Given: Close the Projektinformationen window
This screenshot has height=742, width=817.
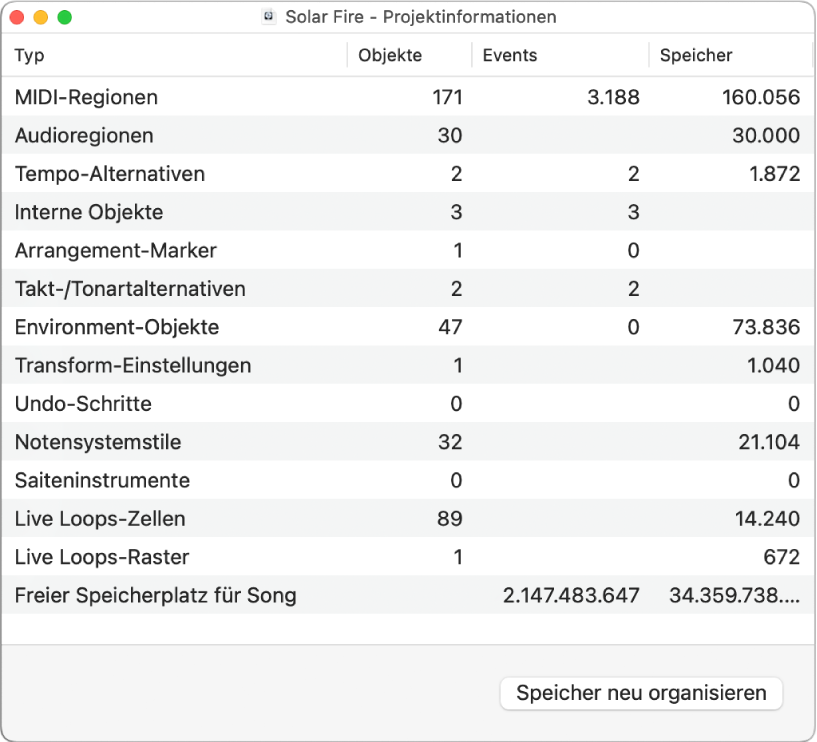Looking at the screenshot, I should click(17, 18).
